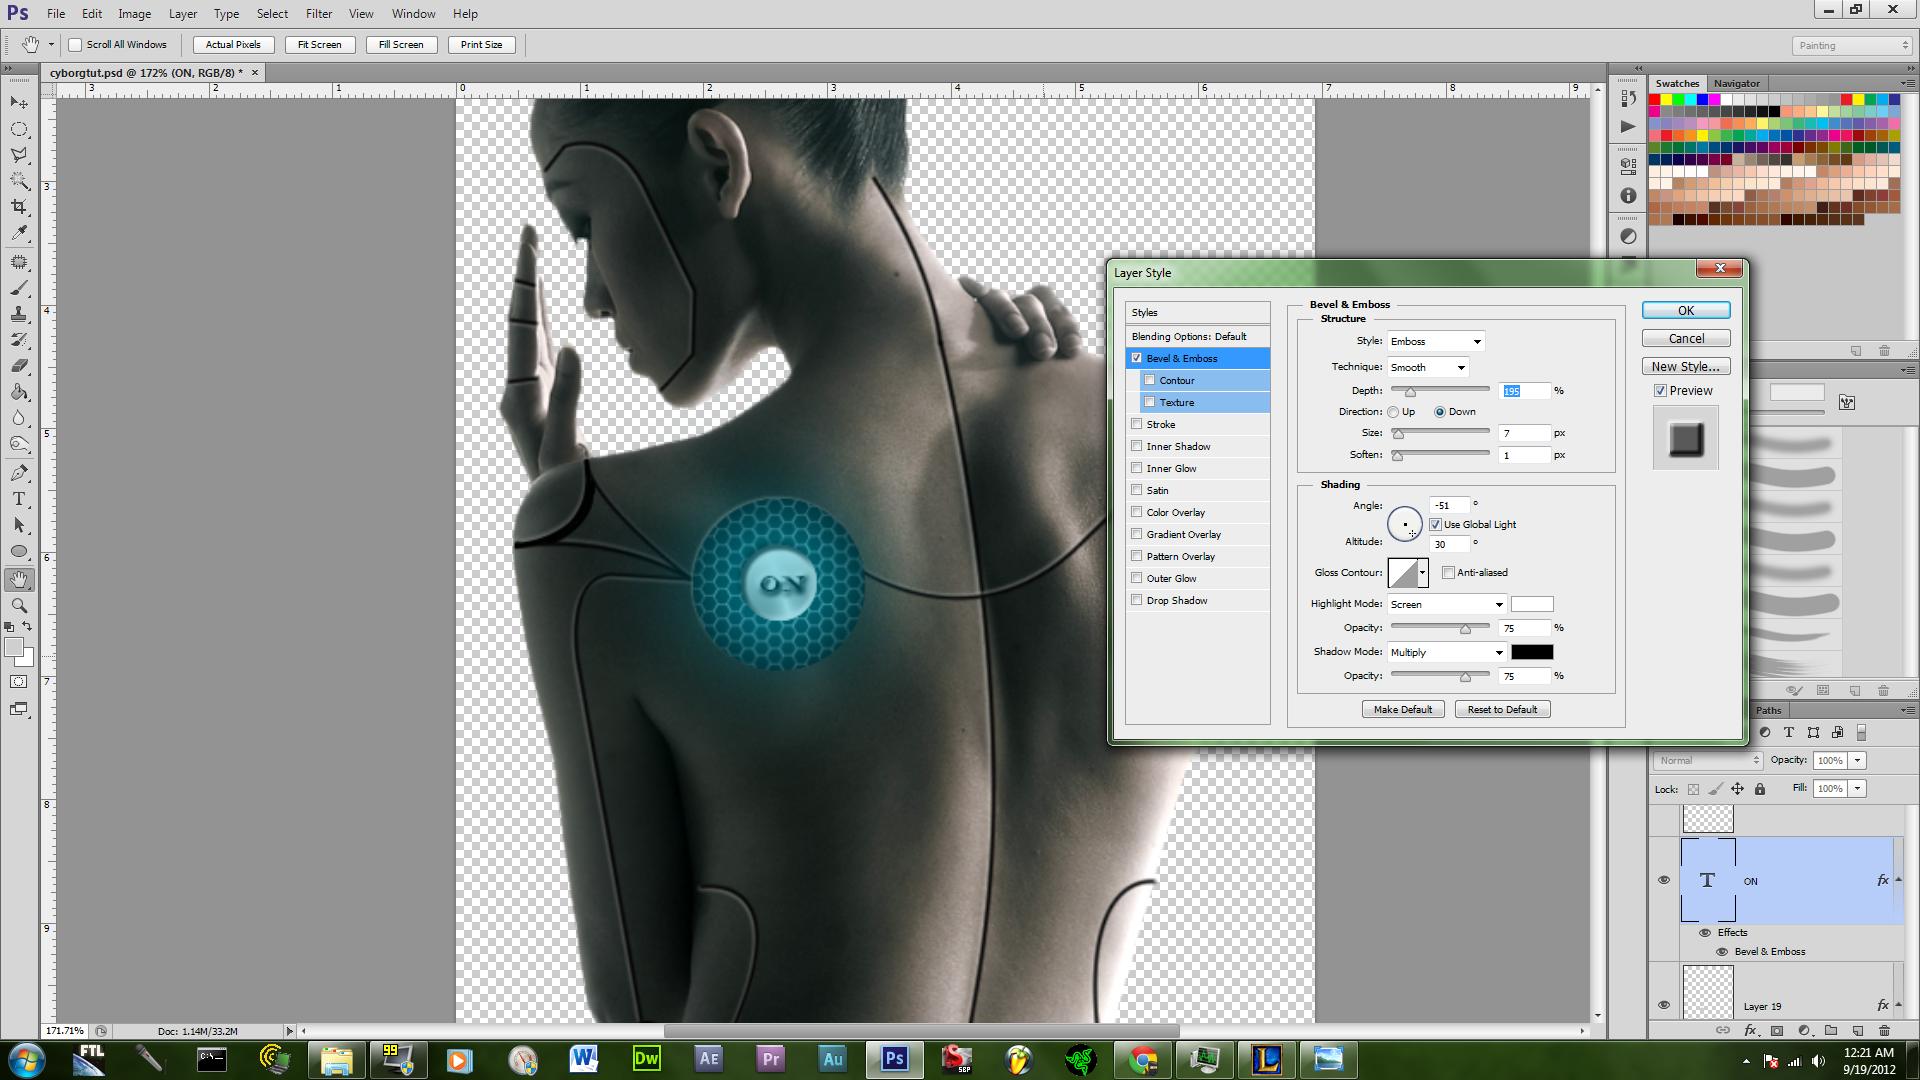Hide the ON text layer
This screenshot has height=1080, width=1920.
point(1664,880)
